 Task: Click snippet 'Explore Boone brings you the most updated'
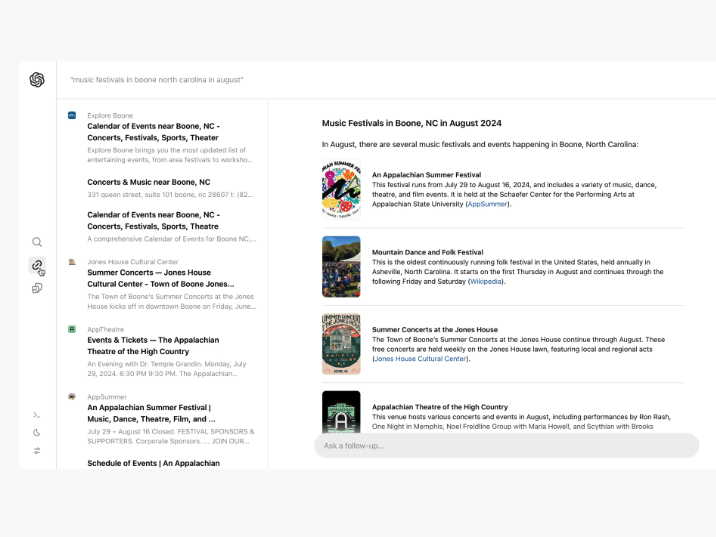coord(170,155)
